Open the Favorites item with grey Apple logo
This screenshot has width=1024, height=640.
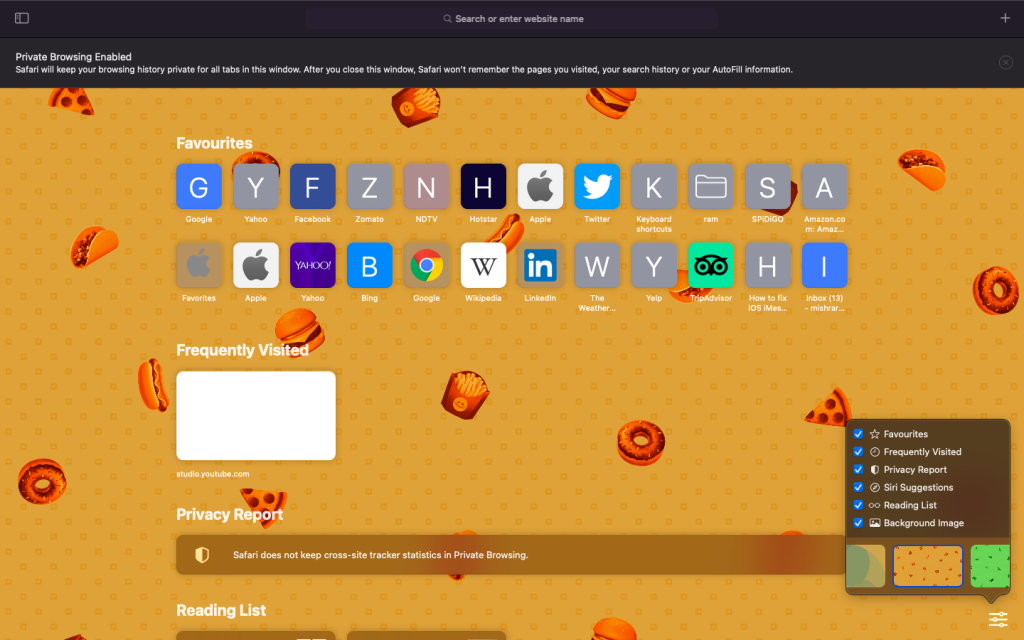coord(199,265)
